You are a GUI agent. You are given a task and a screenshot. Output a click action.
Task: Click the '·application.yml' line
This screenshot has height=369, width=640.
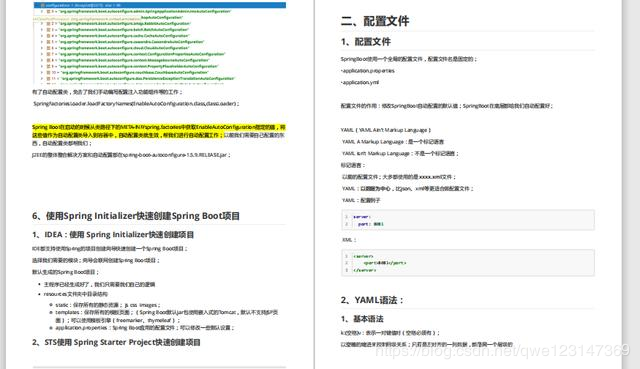360,82
